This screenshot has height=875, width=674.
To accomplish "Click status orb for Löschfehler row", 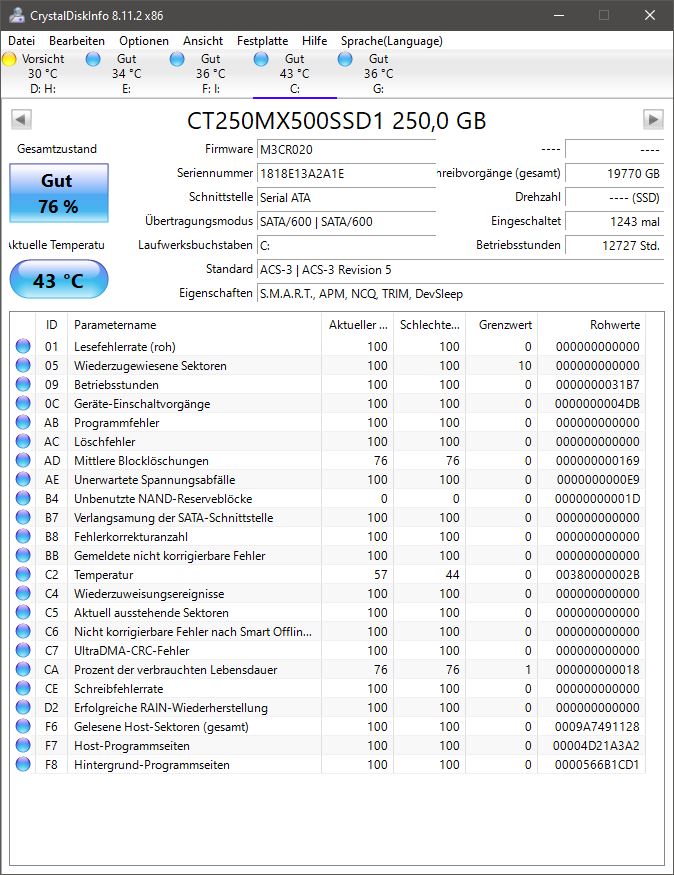I will [23, 441].
